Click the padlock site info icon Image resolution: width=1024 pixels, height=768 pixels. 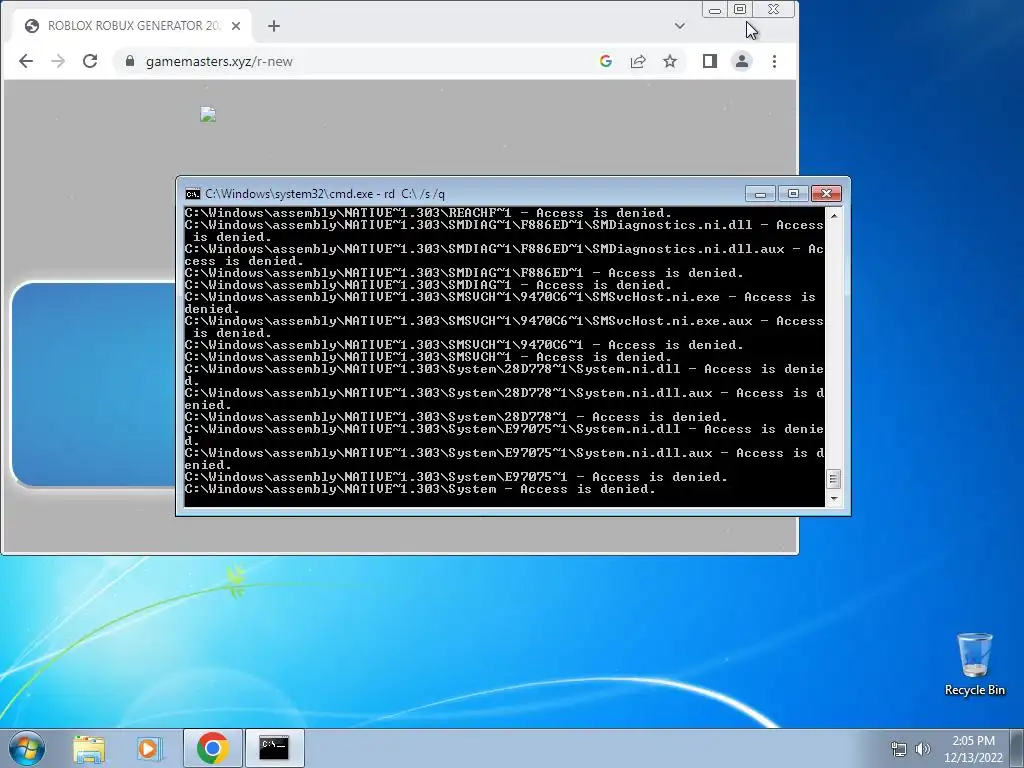coord(130,61)
